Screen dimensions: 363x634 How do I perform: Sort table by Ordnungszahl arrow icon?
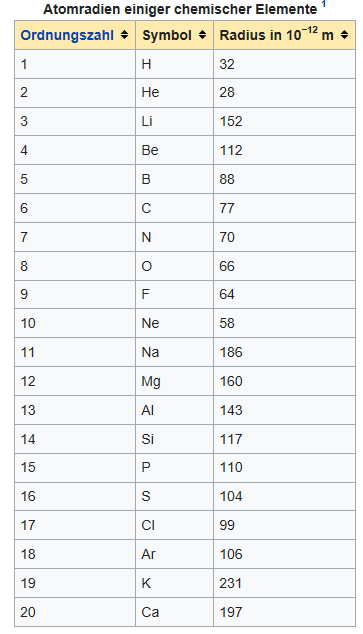125,35
